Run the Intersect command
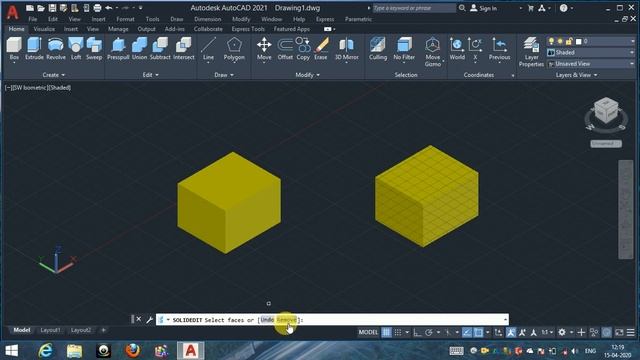The image size is (640, 360). 184,49
